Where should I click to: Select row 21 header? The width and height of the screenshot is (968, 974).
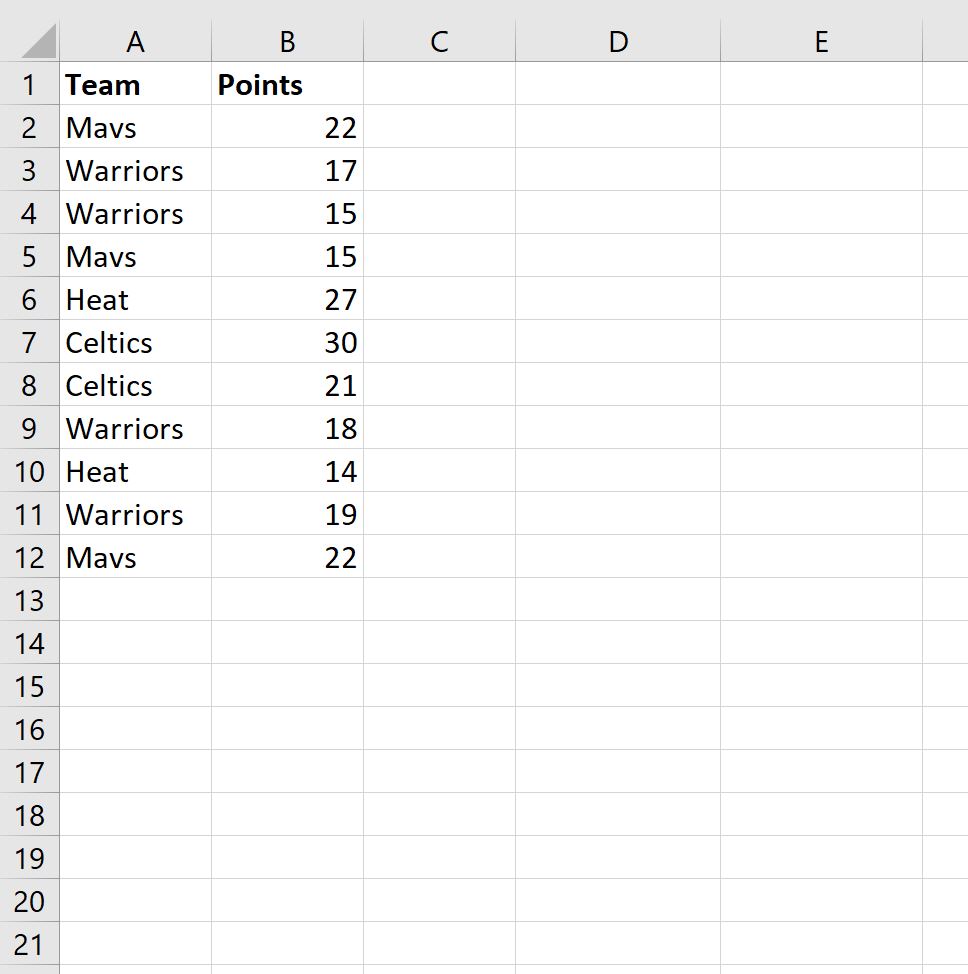(29, 944)
